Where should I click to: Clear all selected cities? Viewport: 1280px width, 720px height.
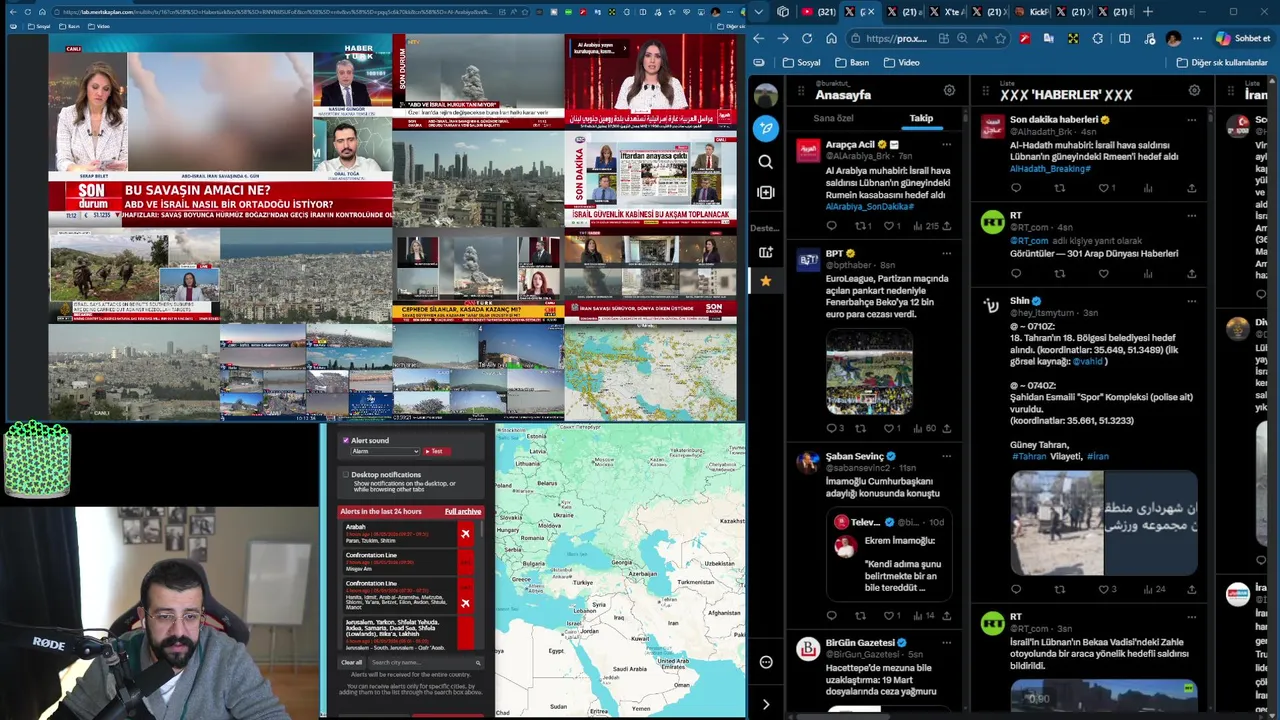point(352,662)
